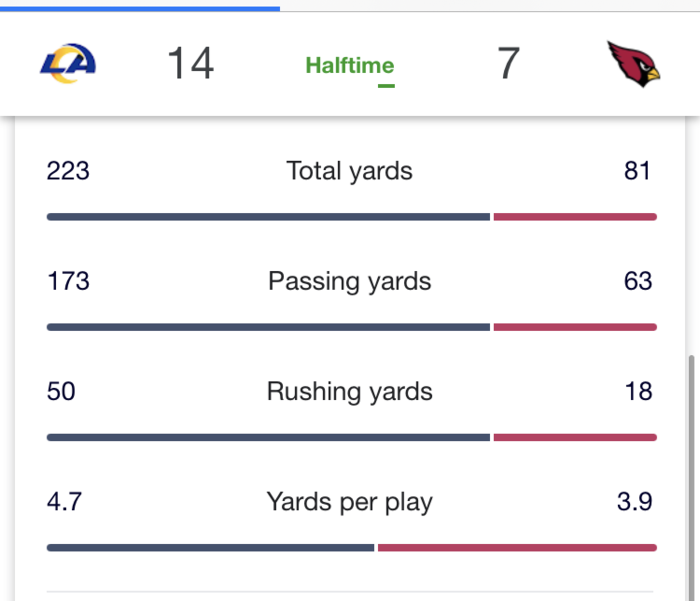Image resolution: width=700 pixels, height=601 pixels.
Task: Click the Rams 173 passing yards value
Action: [x=68, y=281]
